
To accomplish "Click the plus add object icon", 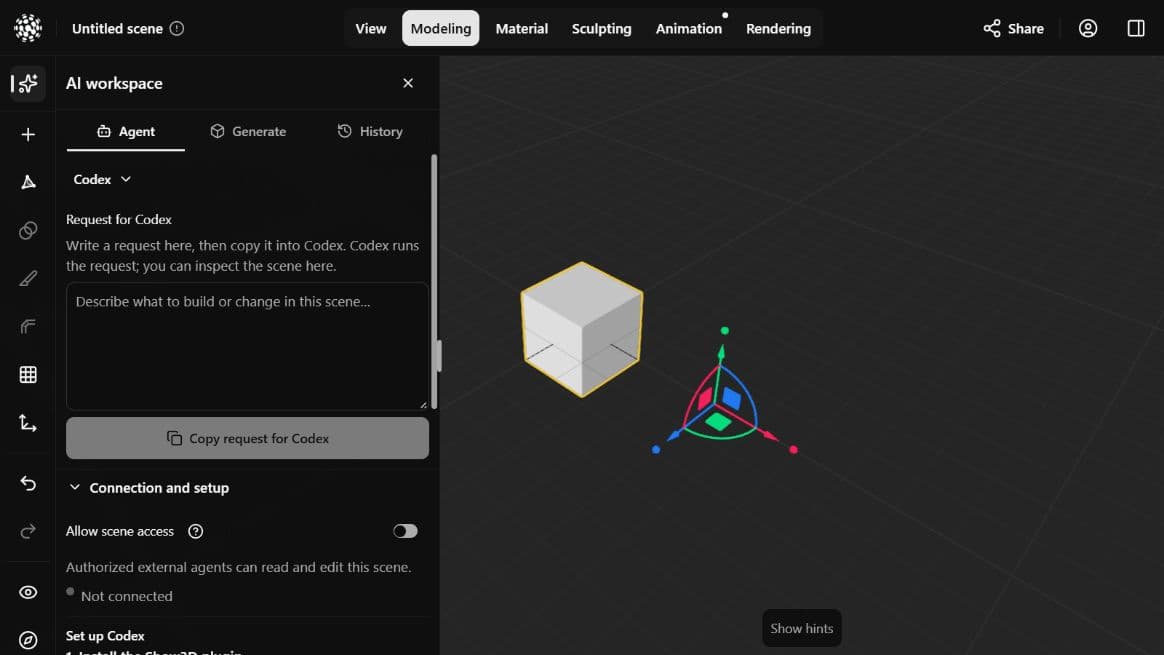I will [28, 134].
